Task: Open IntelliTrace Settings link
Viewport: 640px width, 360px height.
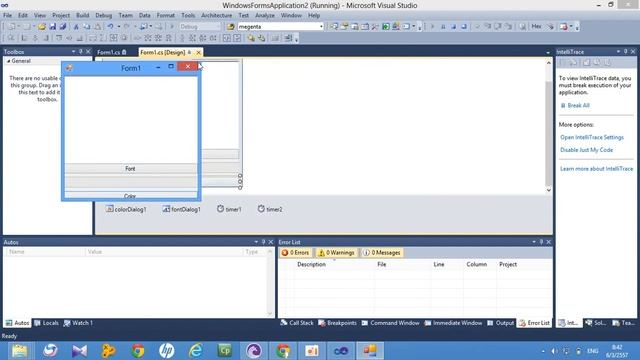Action: tap(592, 137)
